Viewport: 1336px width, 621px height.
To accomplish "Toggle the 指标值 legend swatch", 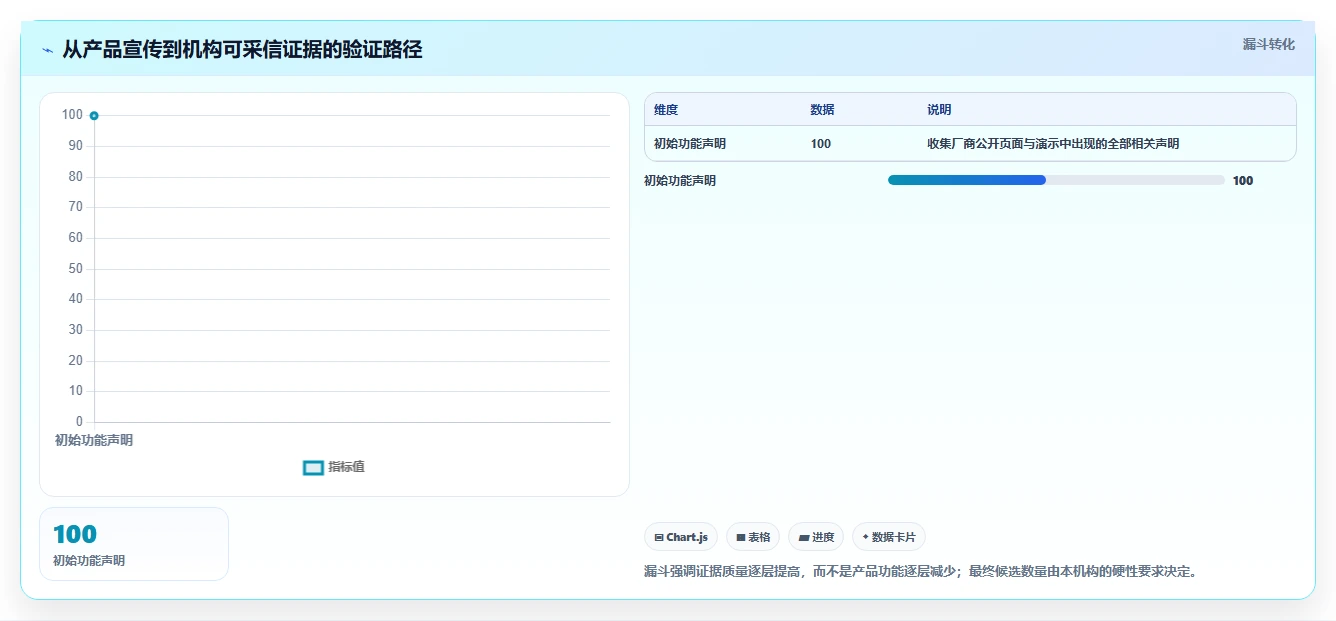I will pyautogui.click(x=313, y=467).
